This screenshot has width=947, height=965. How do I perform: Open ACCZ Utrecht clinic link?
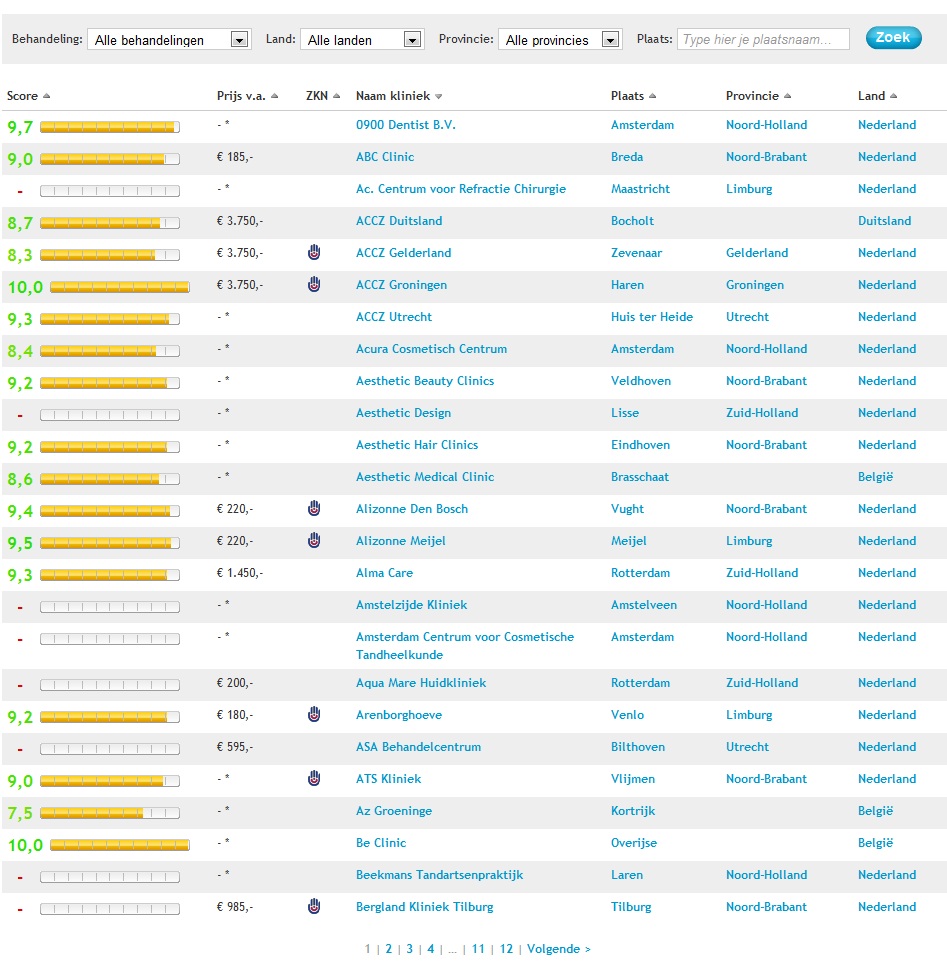(394, 317)
